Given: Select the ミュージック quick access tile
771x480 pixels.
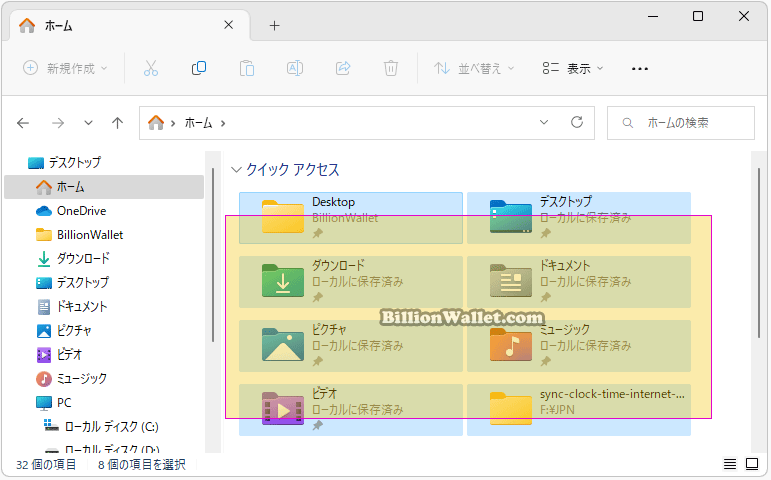Looking at the screenshot, I should (579, 346).
